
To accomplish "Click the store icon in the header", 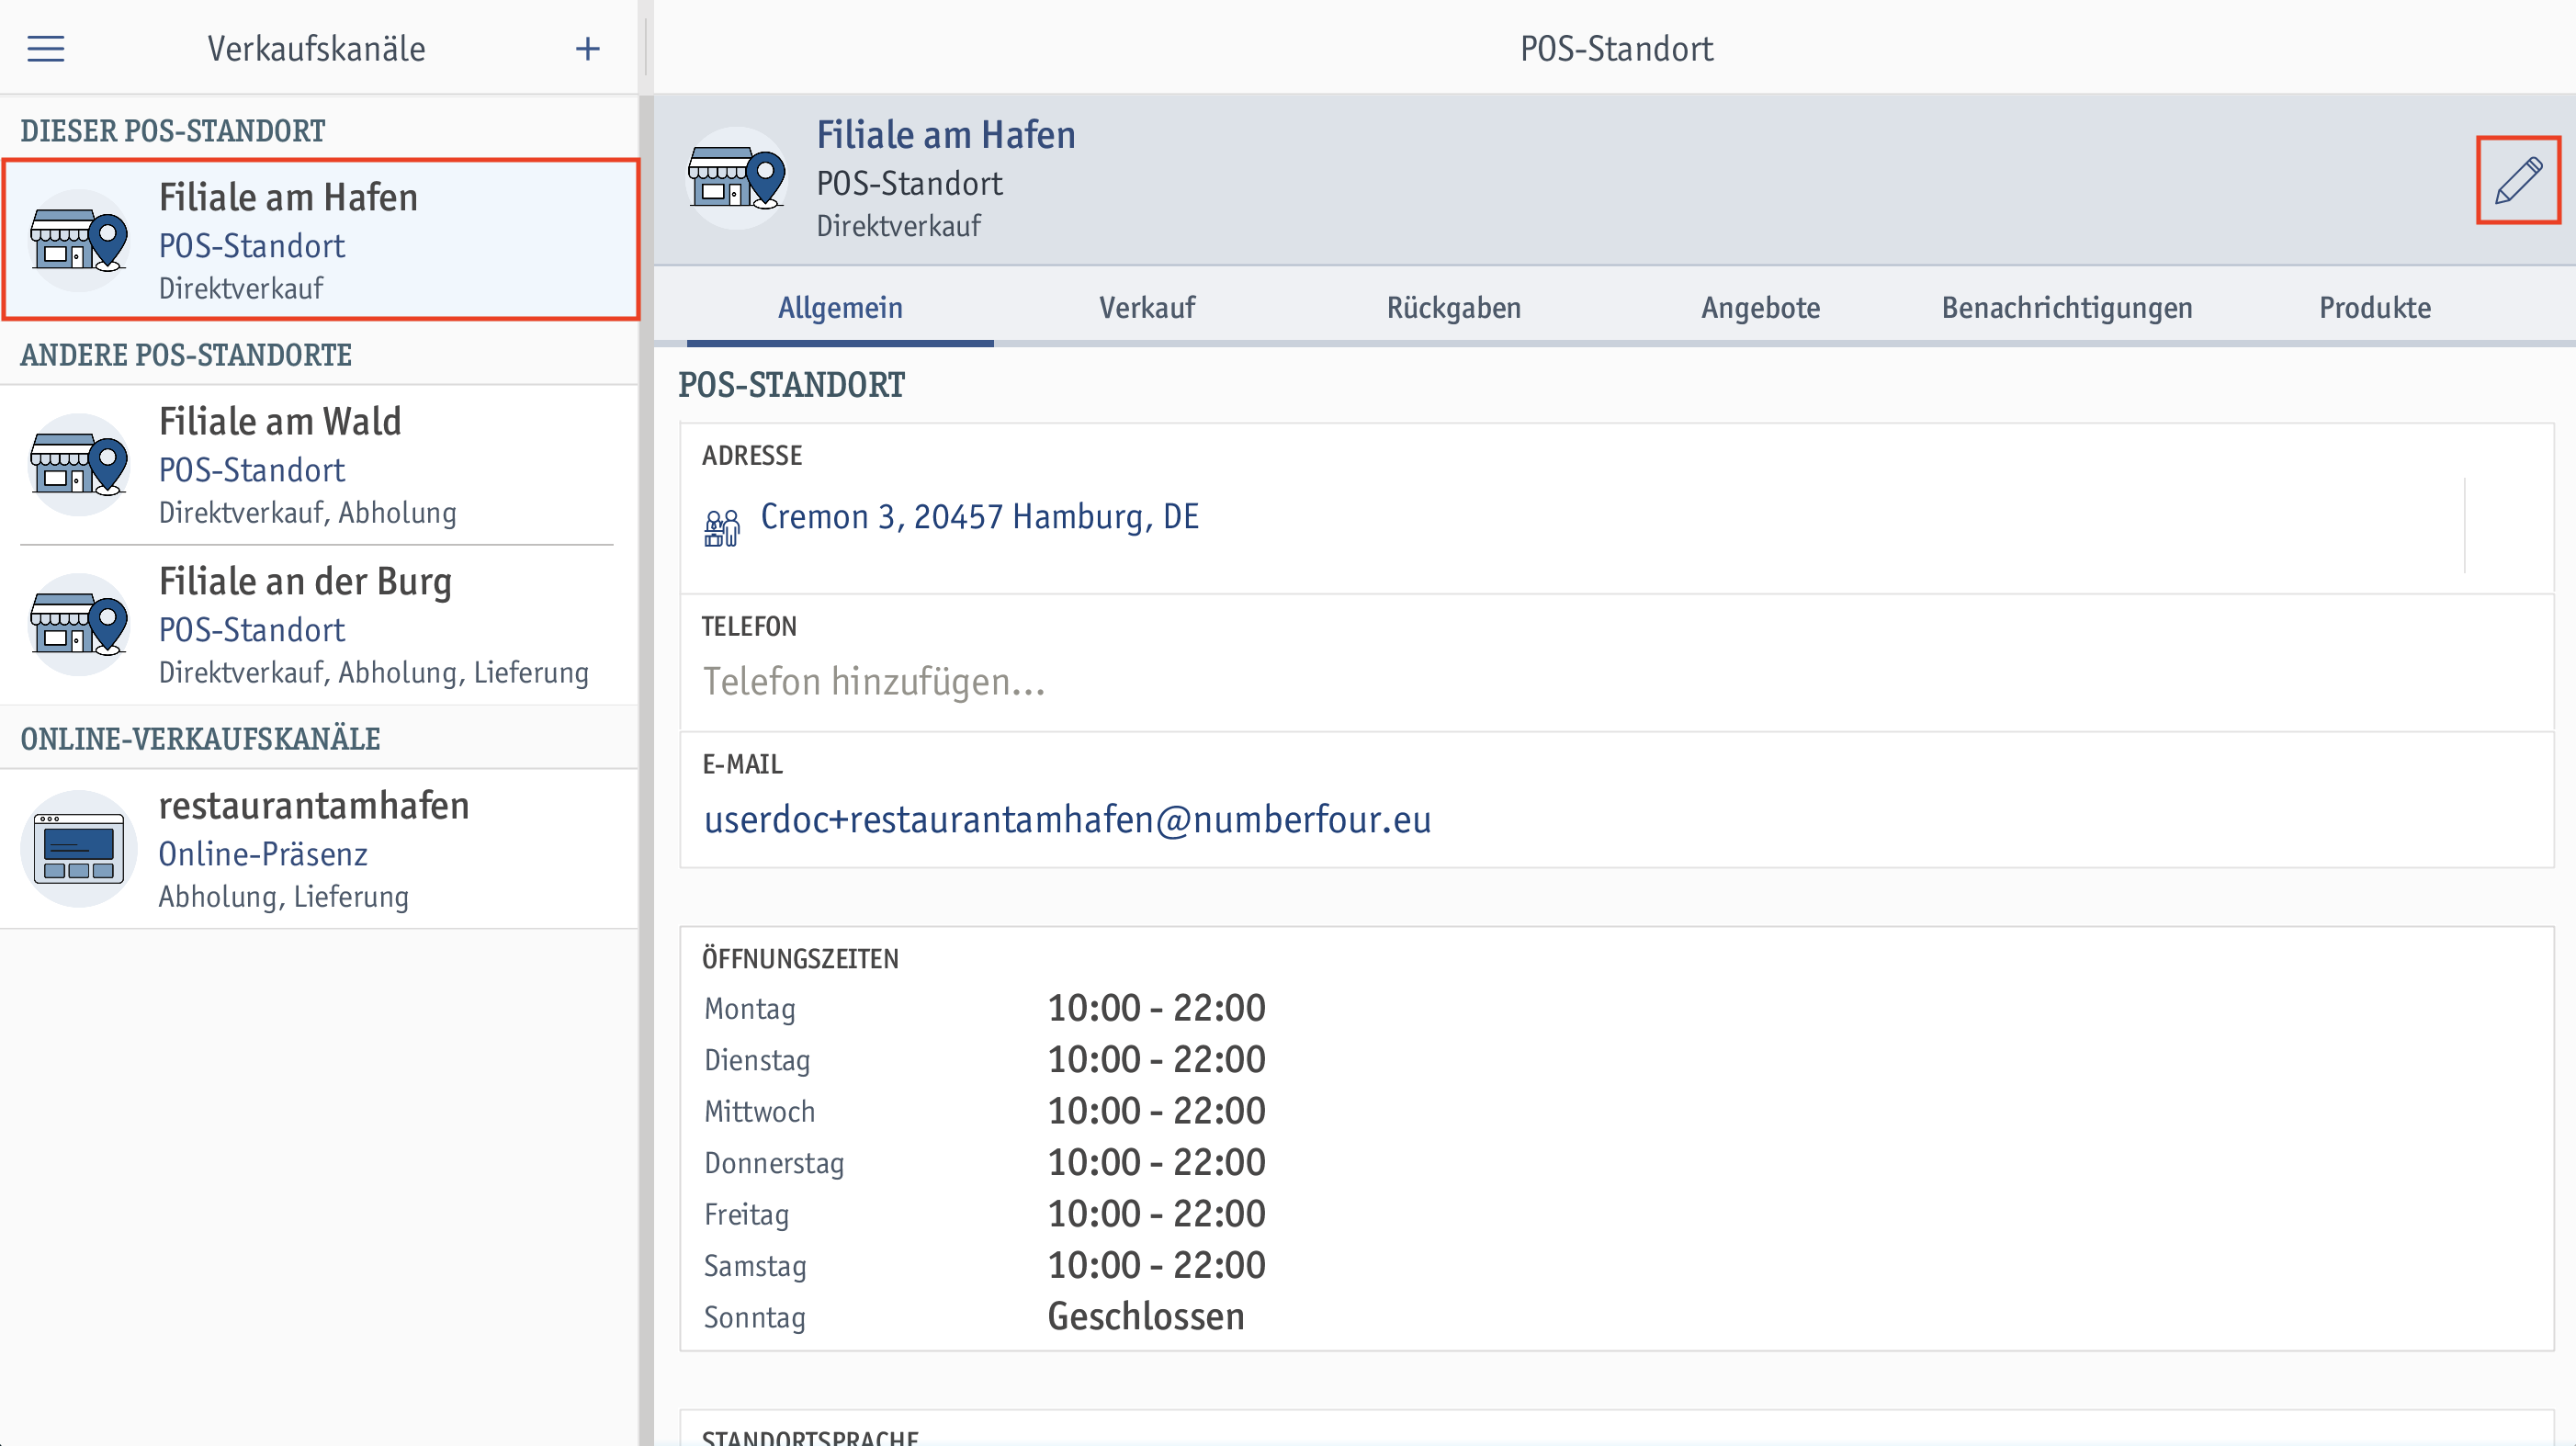I will click(x=737, y=179).
